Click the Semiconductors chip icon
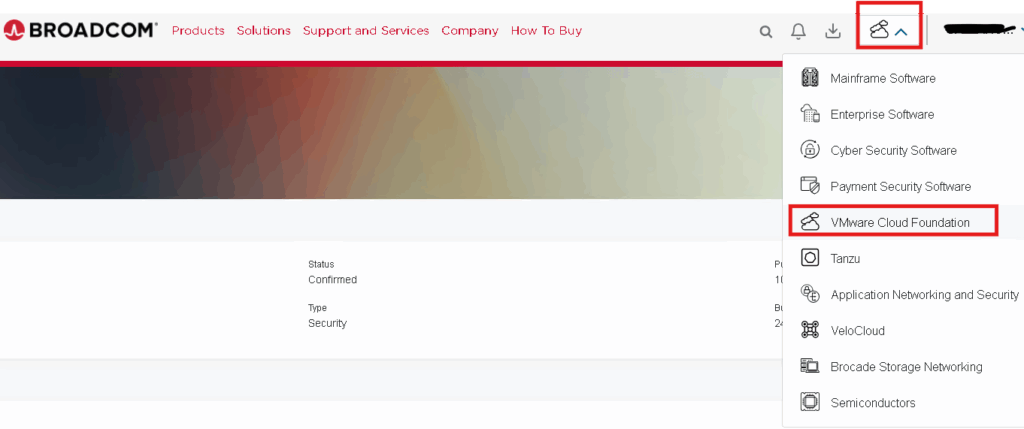The height and width of the screenshot is (429, 1024). click(810, 402)
